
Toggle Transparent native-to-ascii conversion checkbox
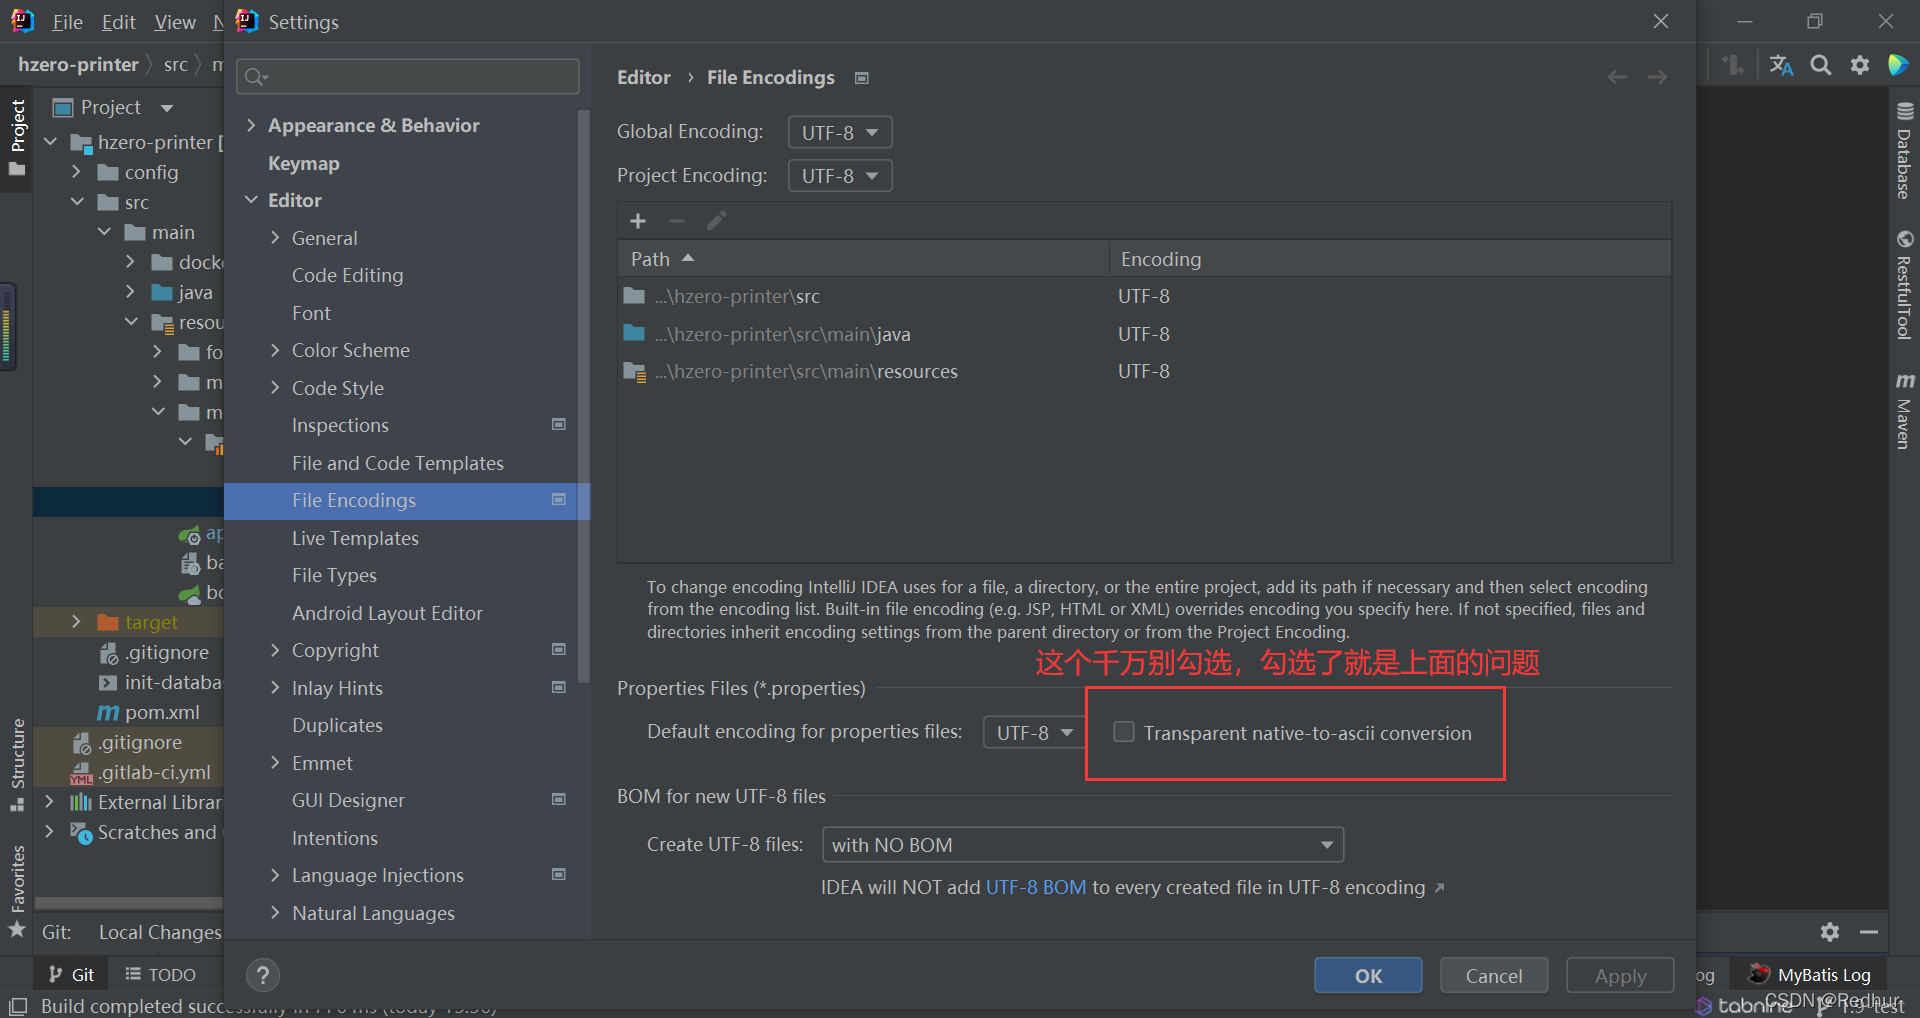tap(1124, 732)
